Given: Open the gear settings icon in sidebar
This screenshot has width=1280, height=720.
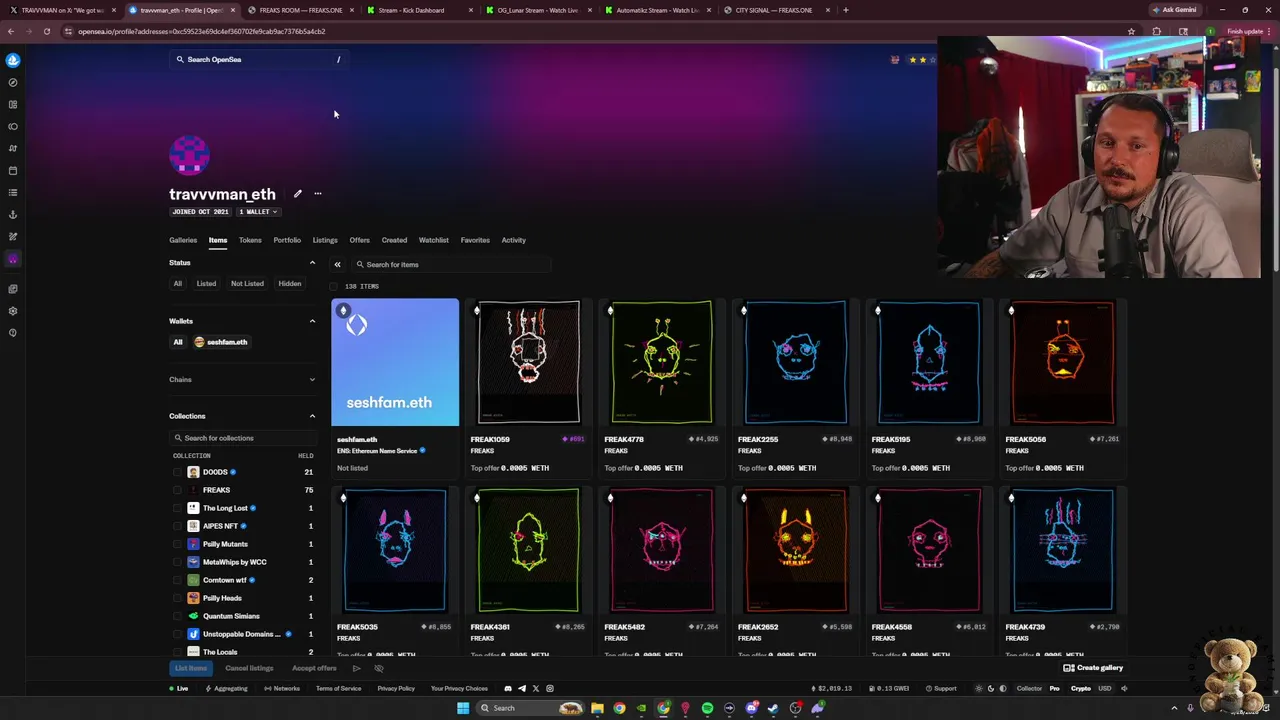Looking at the screenshot, I should pyautogui.click(x=13, y=311).
